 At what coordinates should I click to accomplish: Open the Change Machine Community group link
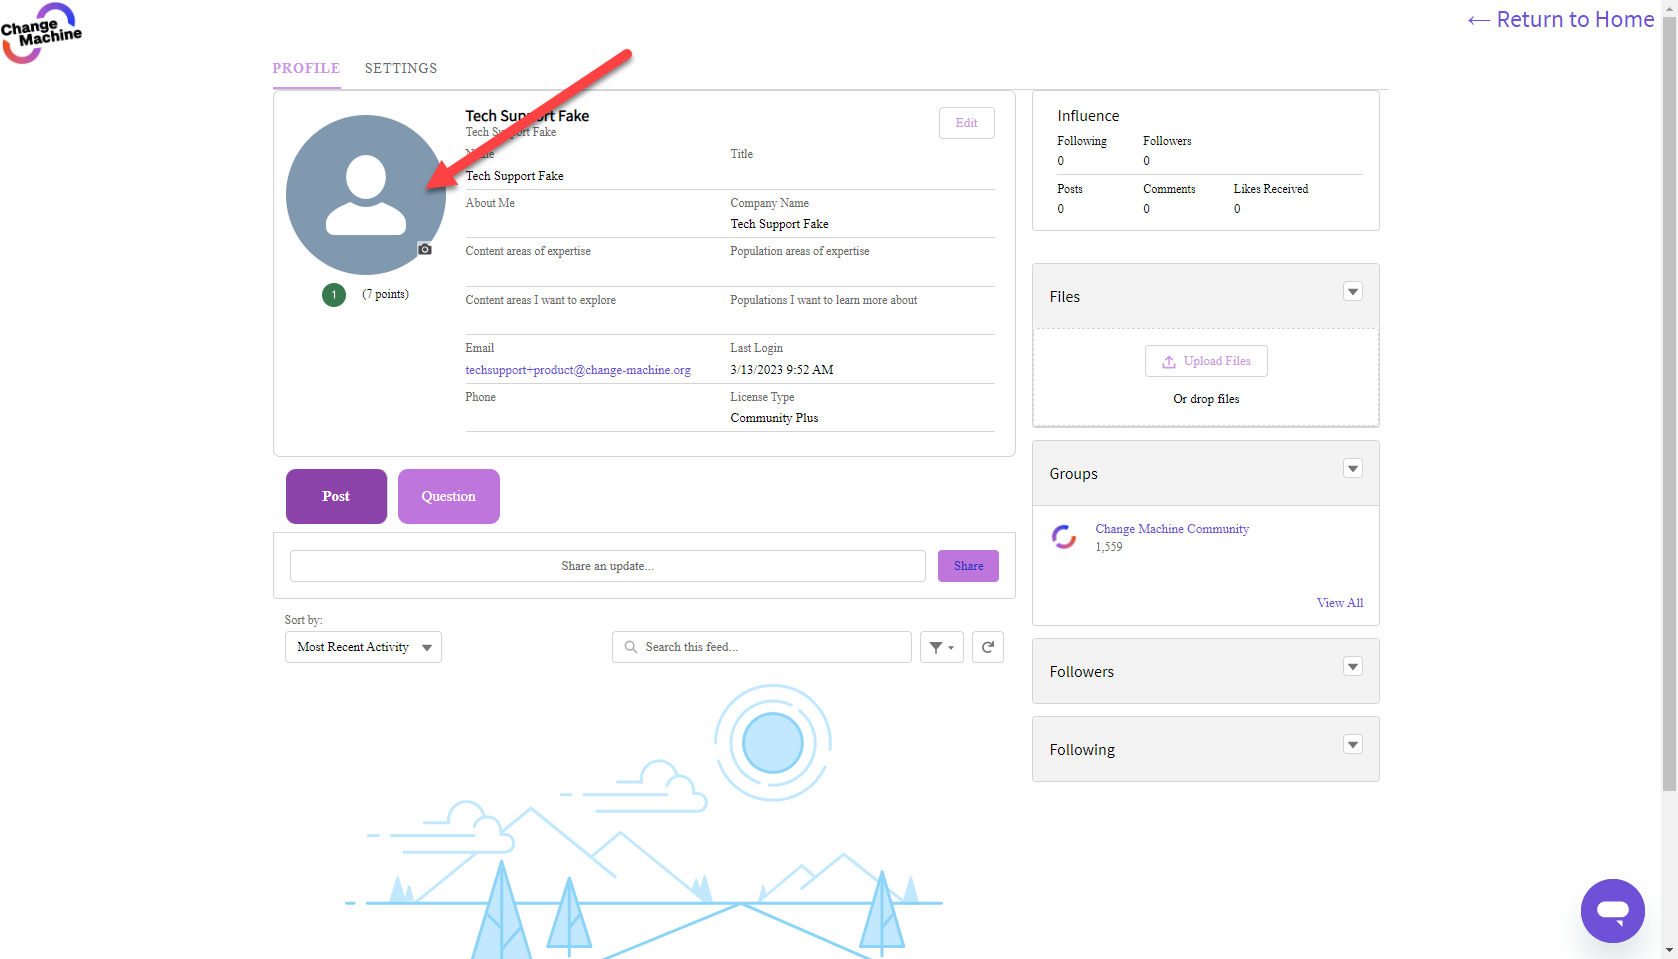(1172, 529)
